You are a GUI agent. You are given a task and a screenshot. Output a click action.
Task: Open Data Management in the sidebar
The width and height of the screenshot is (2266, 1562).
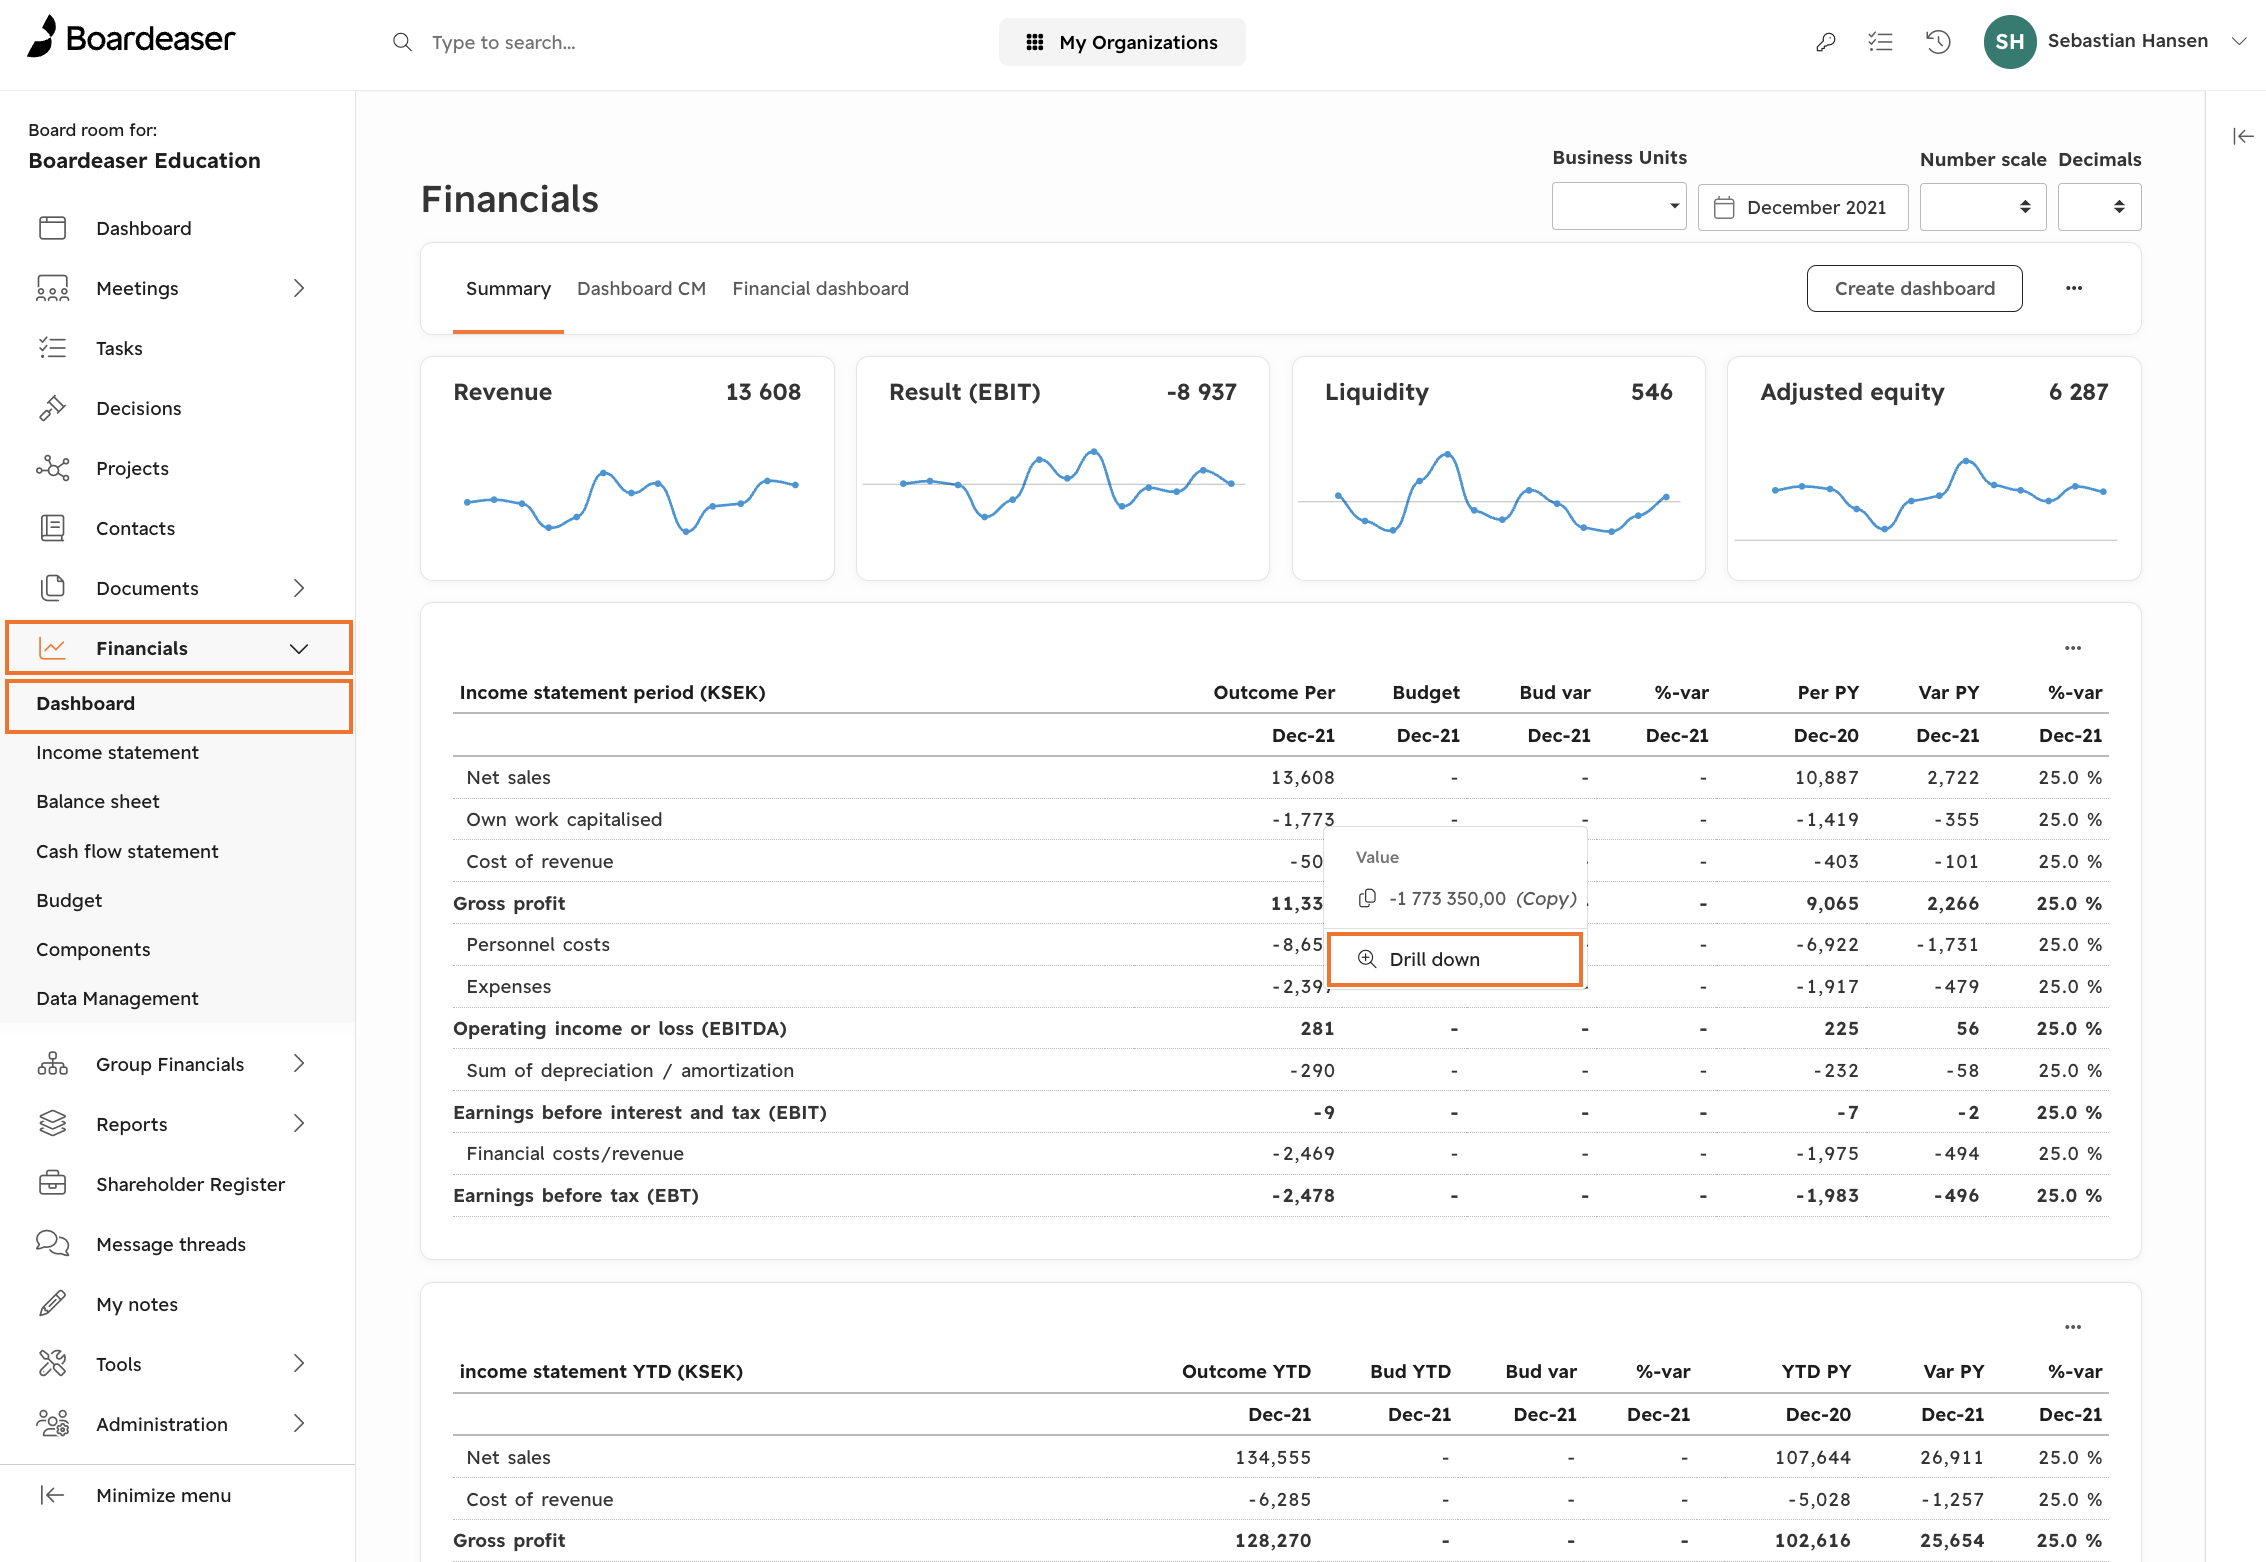(117, 998)
